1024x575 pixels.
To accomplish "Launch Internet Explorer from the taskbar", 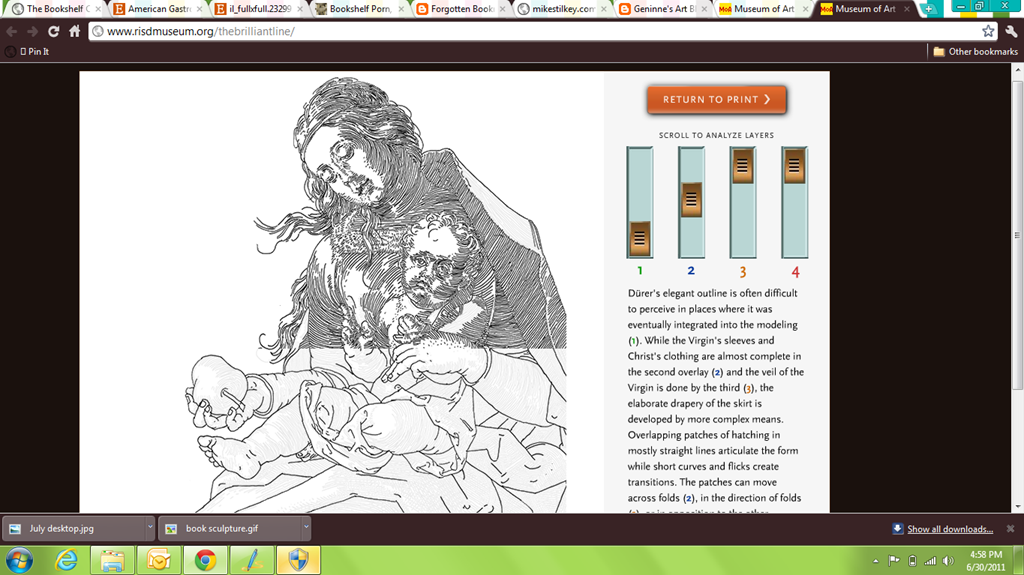I will pos(67,560).
